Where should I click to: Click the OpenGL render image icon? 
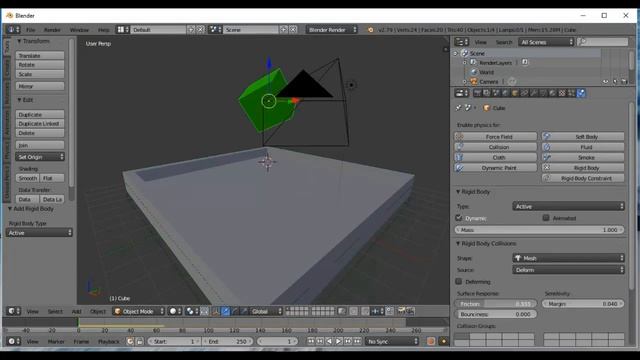click(402, 311)
